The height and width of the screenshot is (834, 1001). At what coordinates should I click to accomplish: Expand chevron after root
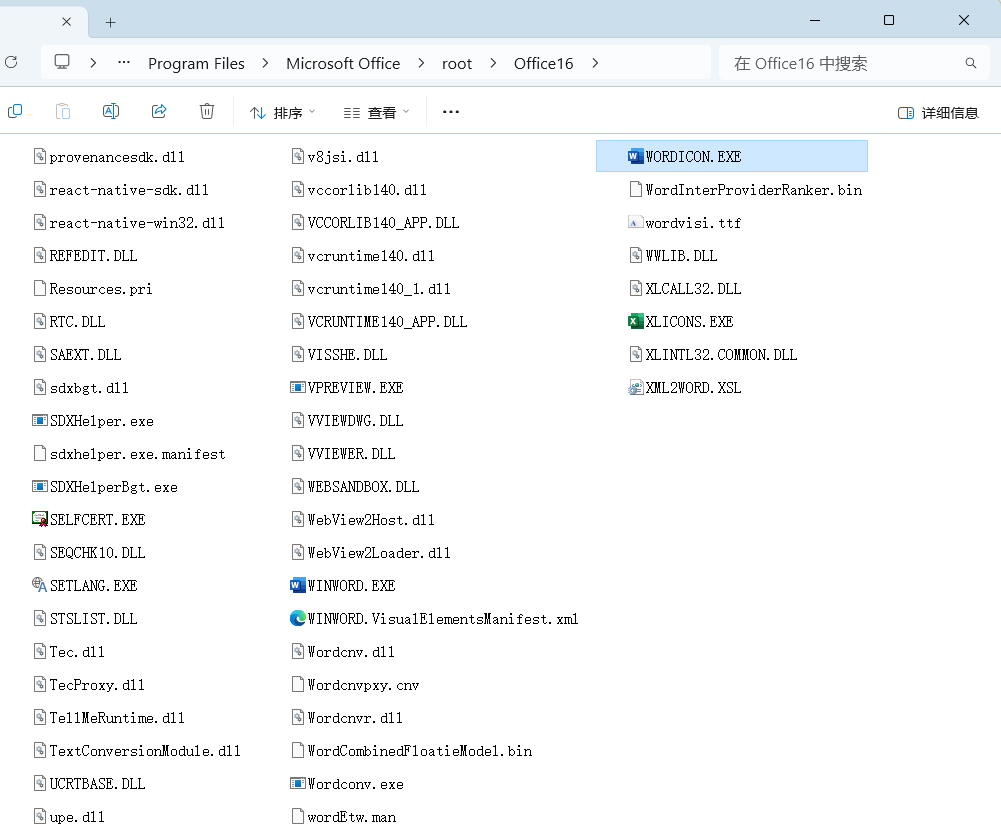pos(493,63)
